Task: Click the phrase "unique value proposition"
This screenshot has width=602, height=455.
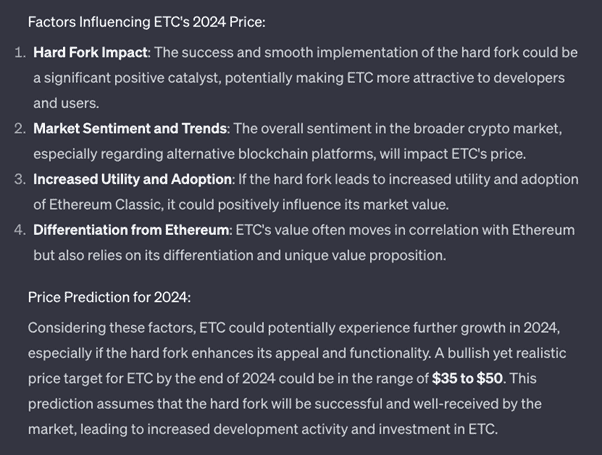Action: click(x=365, y=256)
